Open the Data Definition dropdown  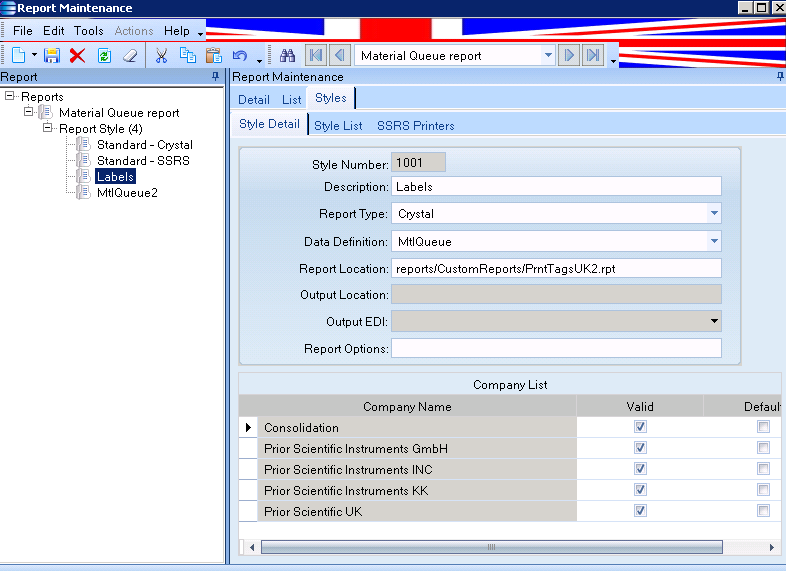pos(714,242)
